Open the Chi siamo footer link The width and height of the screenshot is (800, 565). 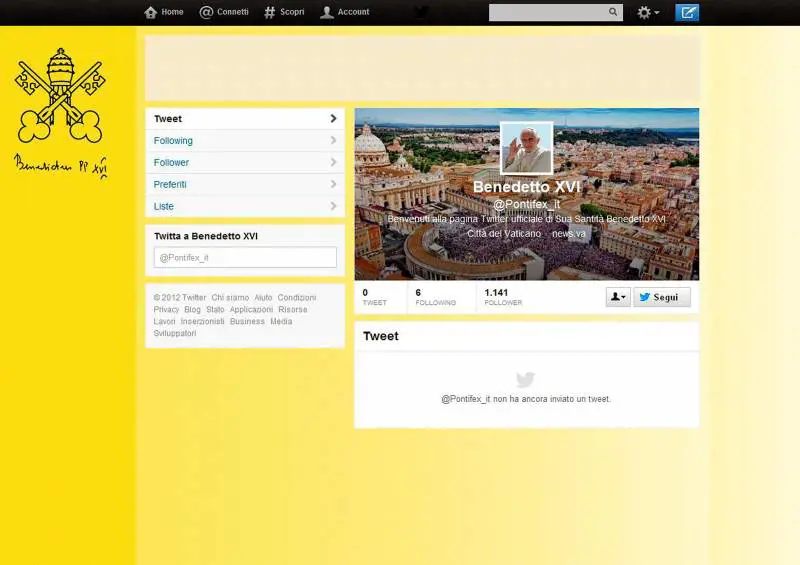[230, 298]
